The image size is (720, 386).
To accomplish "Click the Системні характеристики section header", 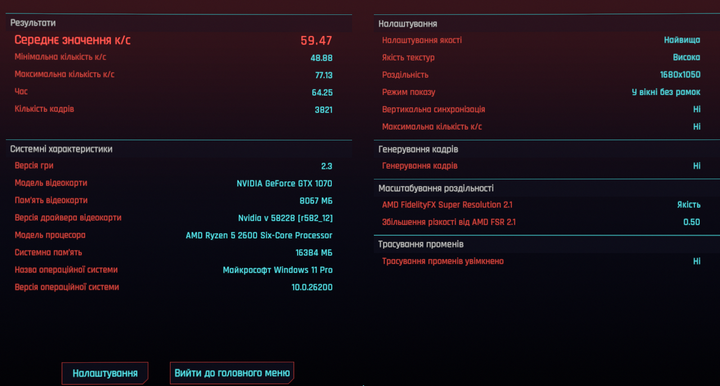I will click(61, 149).
